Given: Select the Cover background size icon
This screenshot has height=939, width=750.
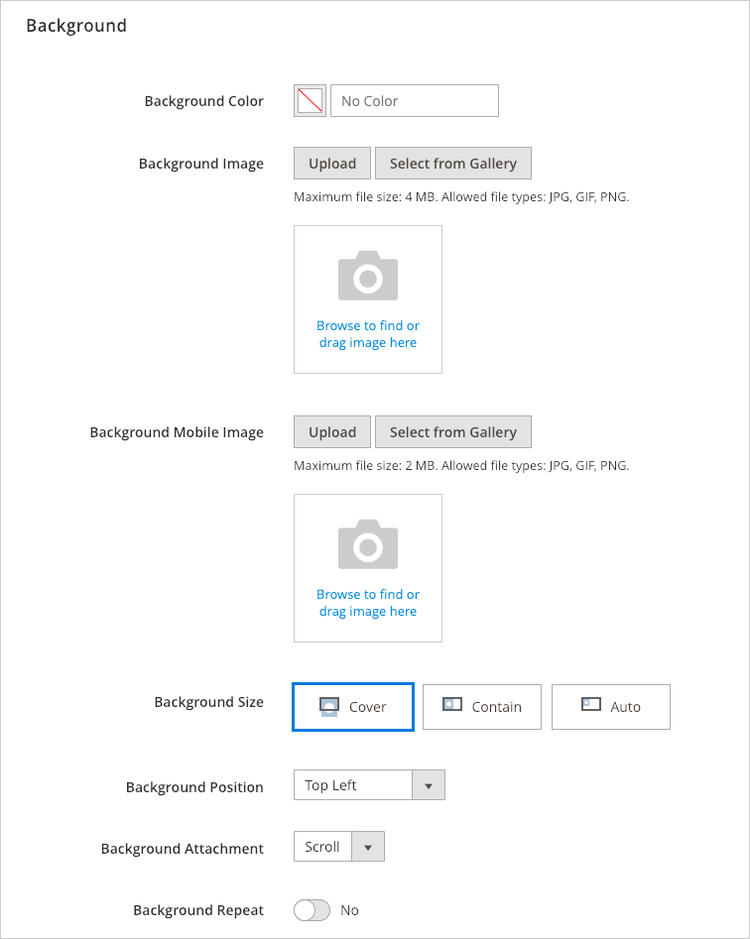Looking at the screenshot, I should tap(330, 707).
